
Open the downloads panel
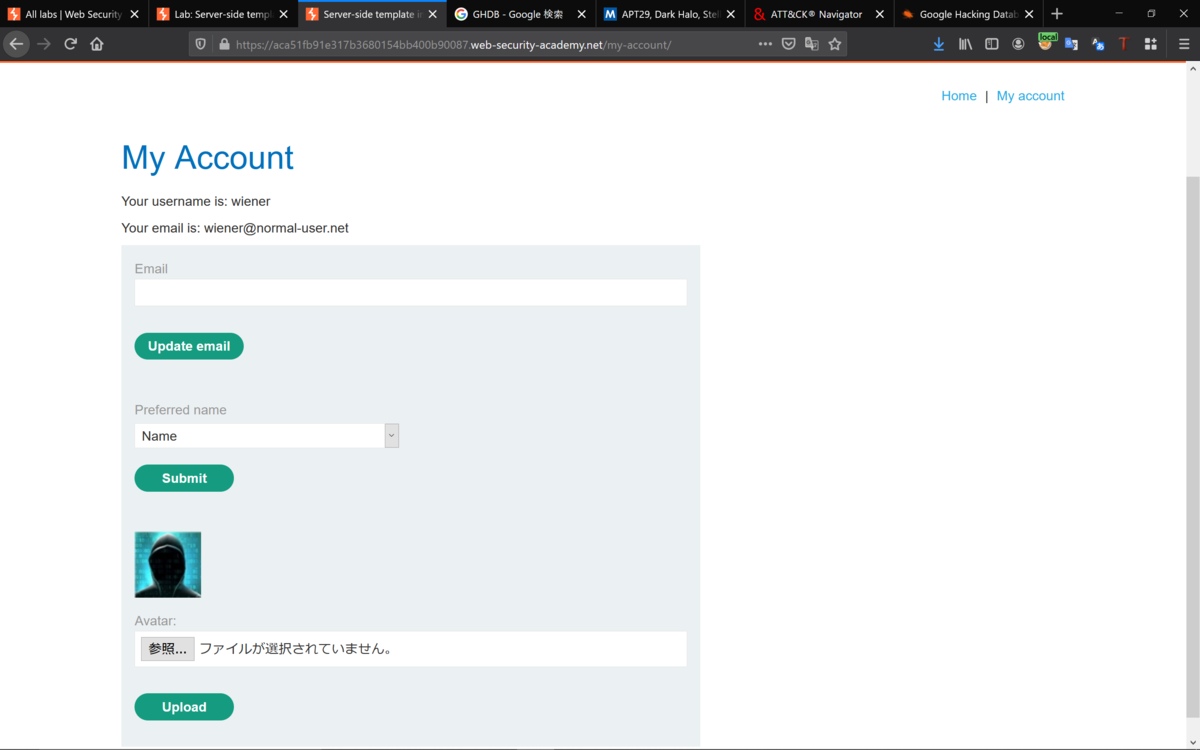938,44
